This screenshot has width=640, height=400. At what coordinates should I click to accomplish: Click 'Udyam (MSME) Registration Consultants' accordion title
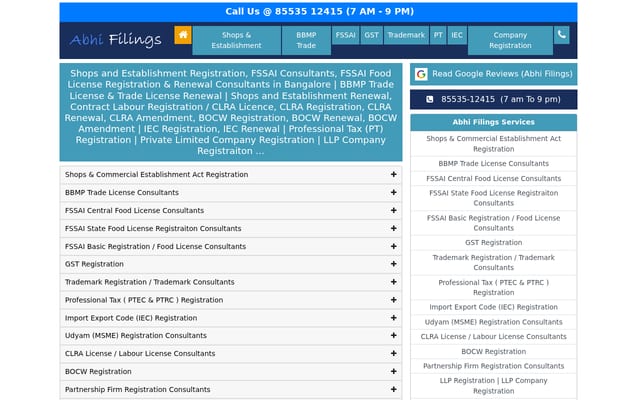[136, 336]
